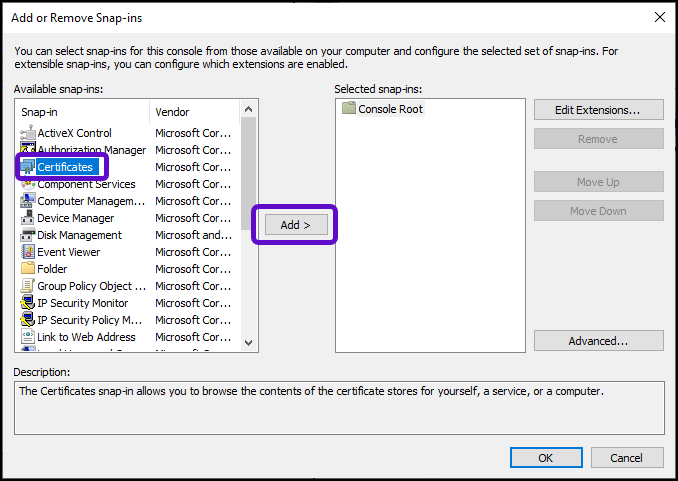
Task: Click the Component Services icon
Action: [29, 184]
